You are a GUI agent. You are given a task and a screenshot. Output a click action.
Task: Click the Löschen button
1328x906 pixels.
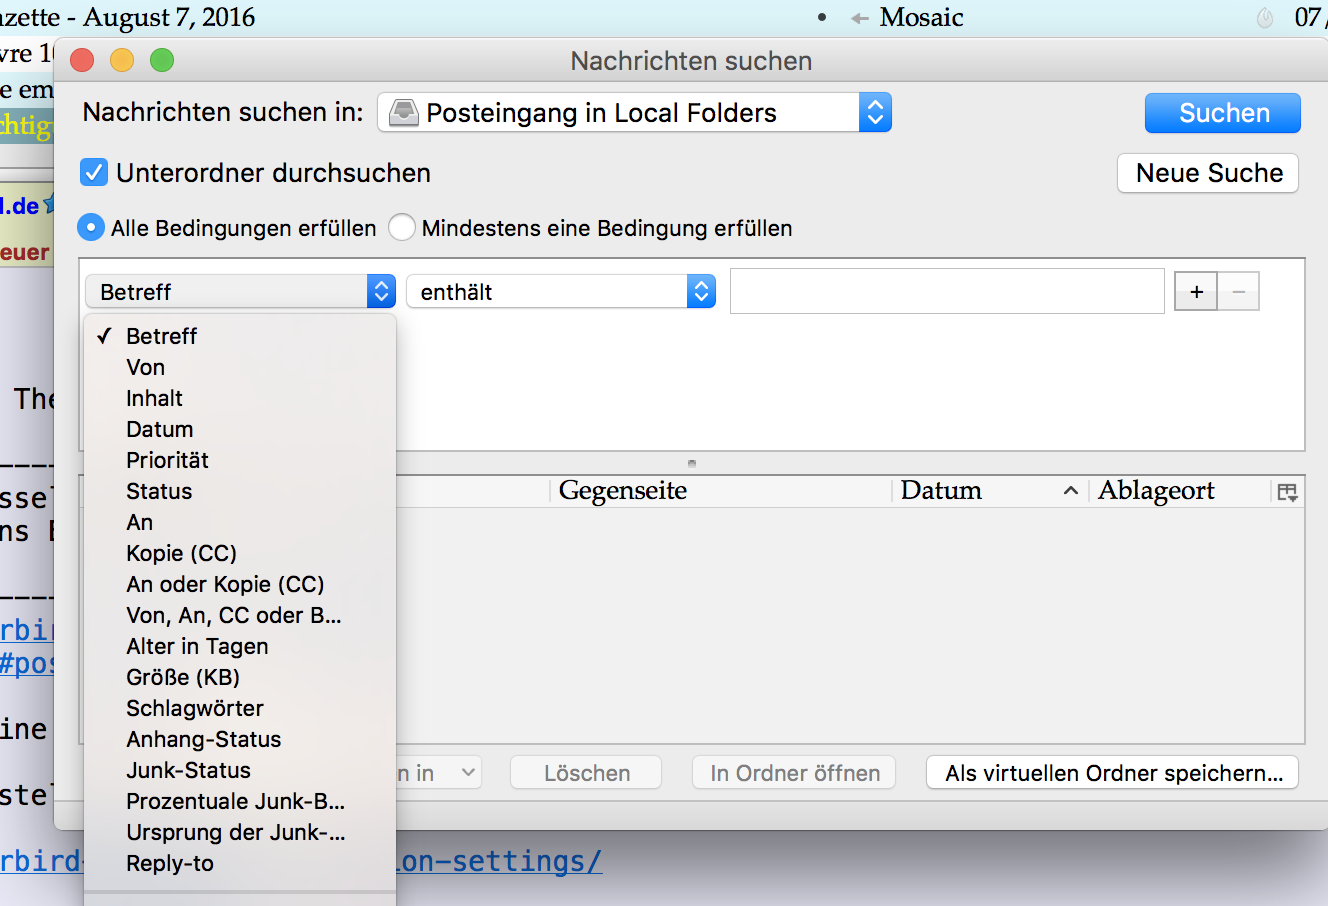point(586,773)
